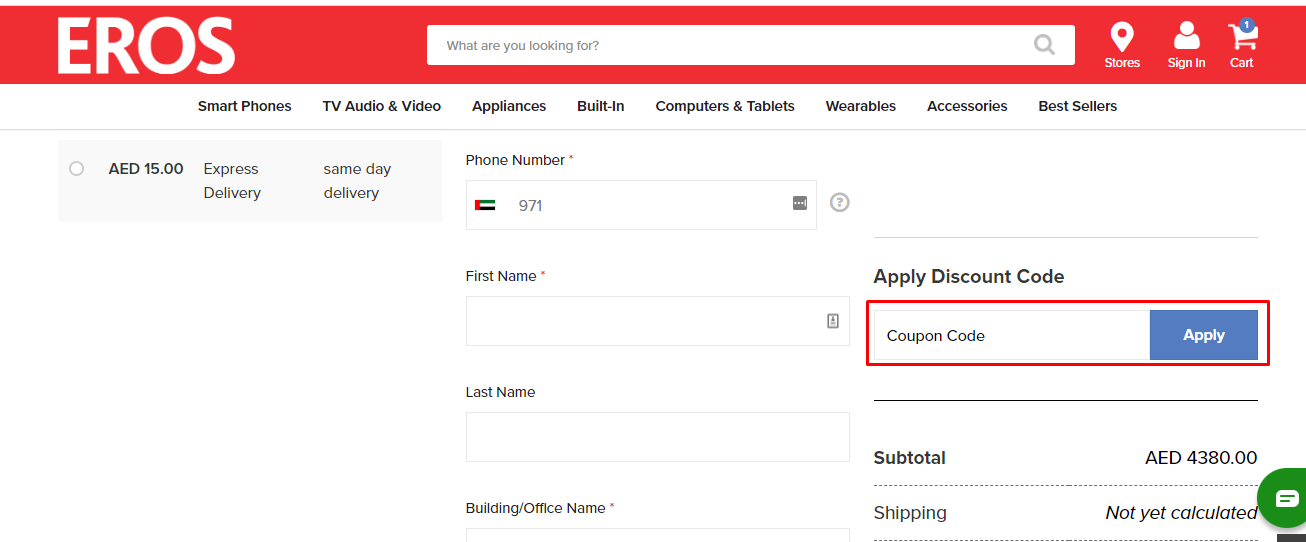Image resolution: width=1306 pixels, height=542 pixels.
Task: Click the search magnifier icon
Action: tap(1044, 45)
